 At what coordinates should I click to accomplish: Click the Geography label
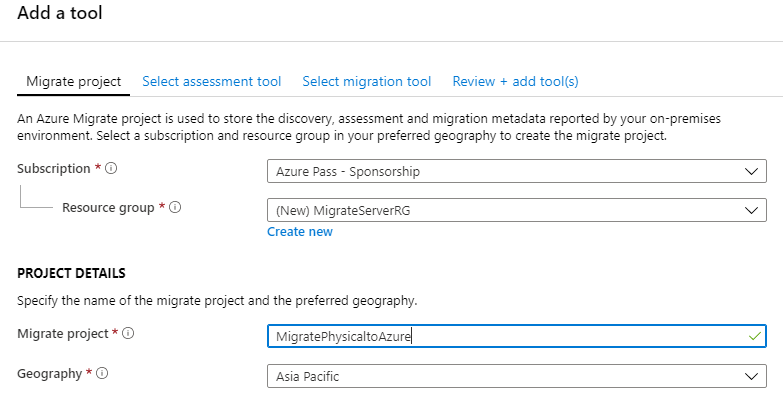[x=49, y=374]
